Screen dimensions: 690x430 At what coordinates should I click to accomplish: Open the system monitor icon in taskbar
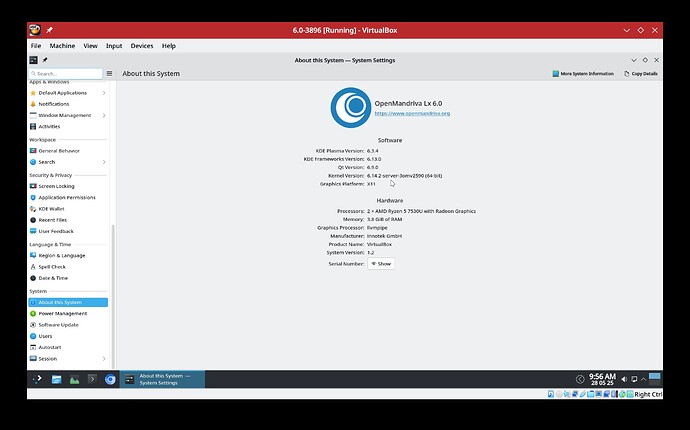(x=74, y=379)
